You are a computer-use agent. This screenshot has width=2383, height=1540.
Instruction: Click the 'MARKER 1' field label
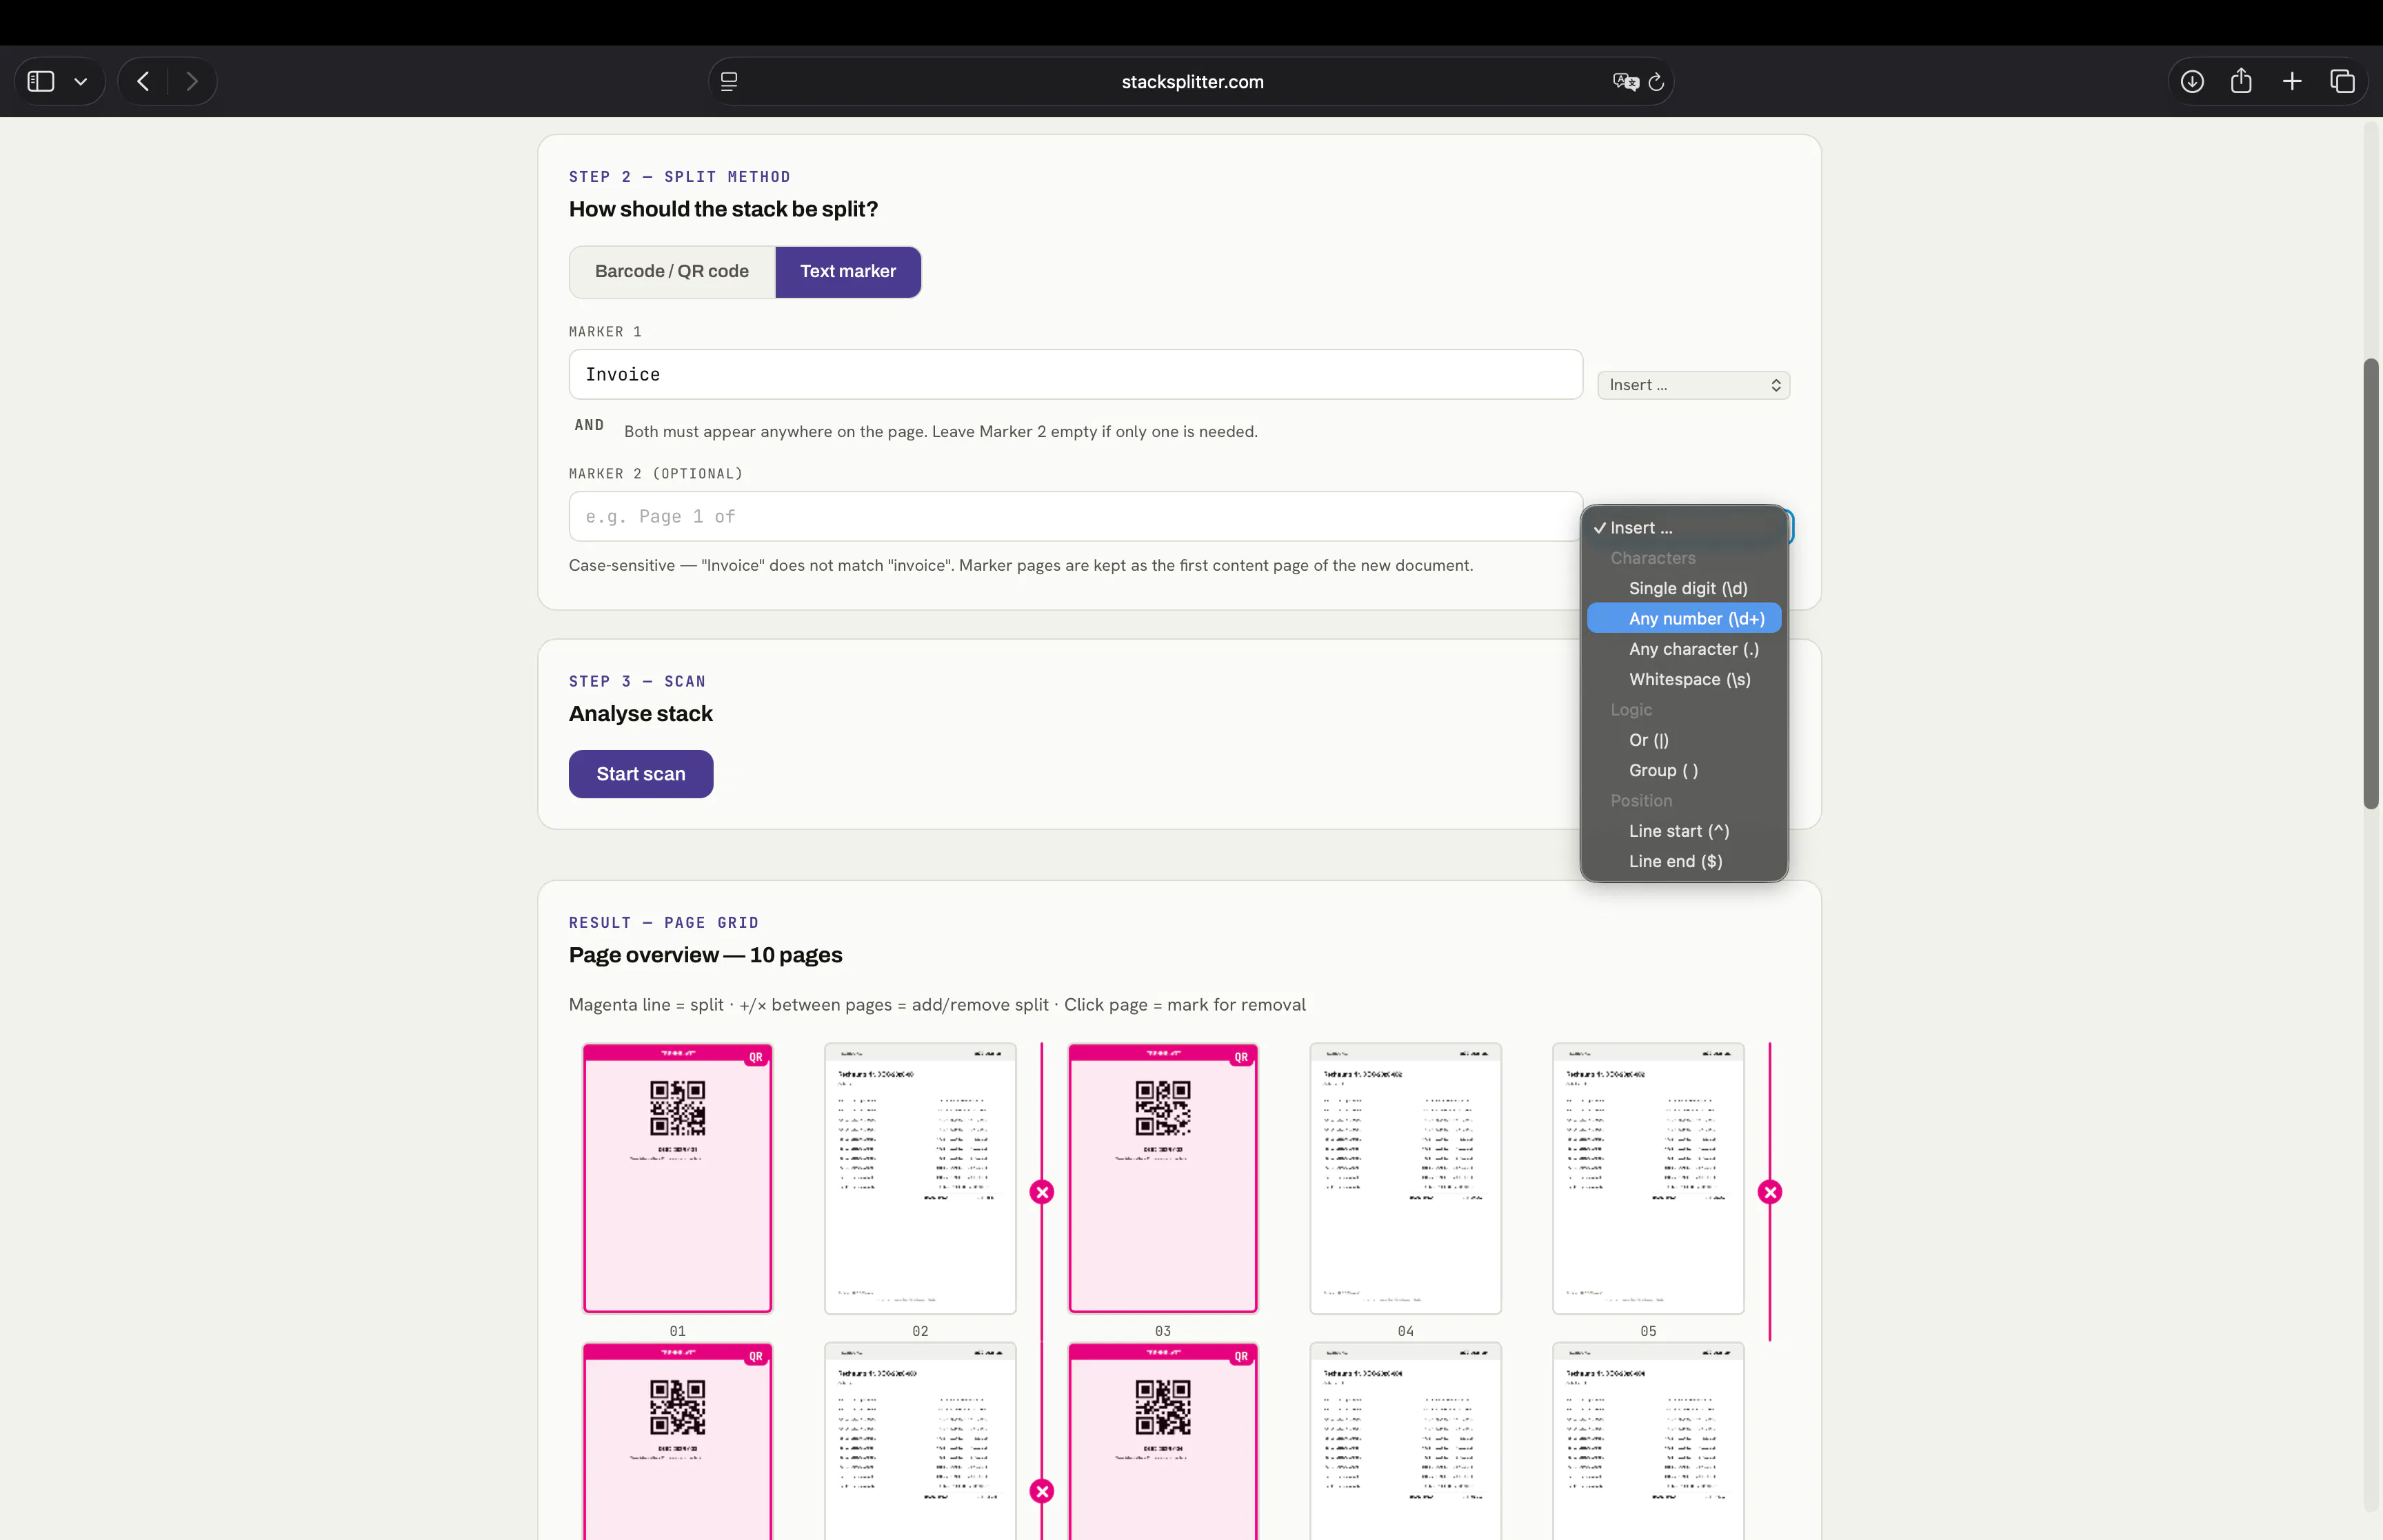tap(605, 332)
